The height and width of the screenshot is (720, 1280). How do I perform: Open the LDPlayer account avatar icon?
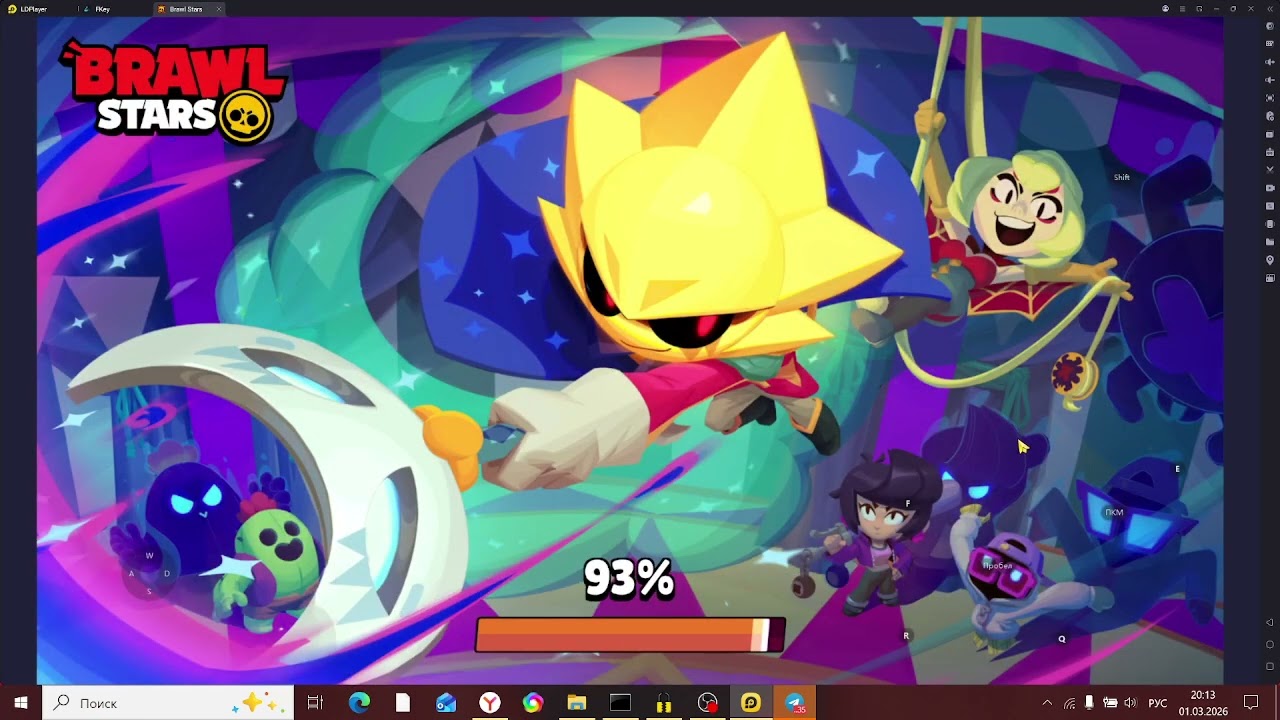(x=1166, y=9)
